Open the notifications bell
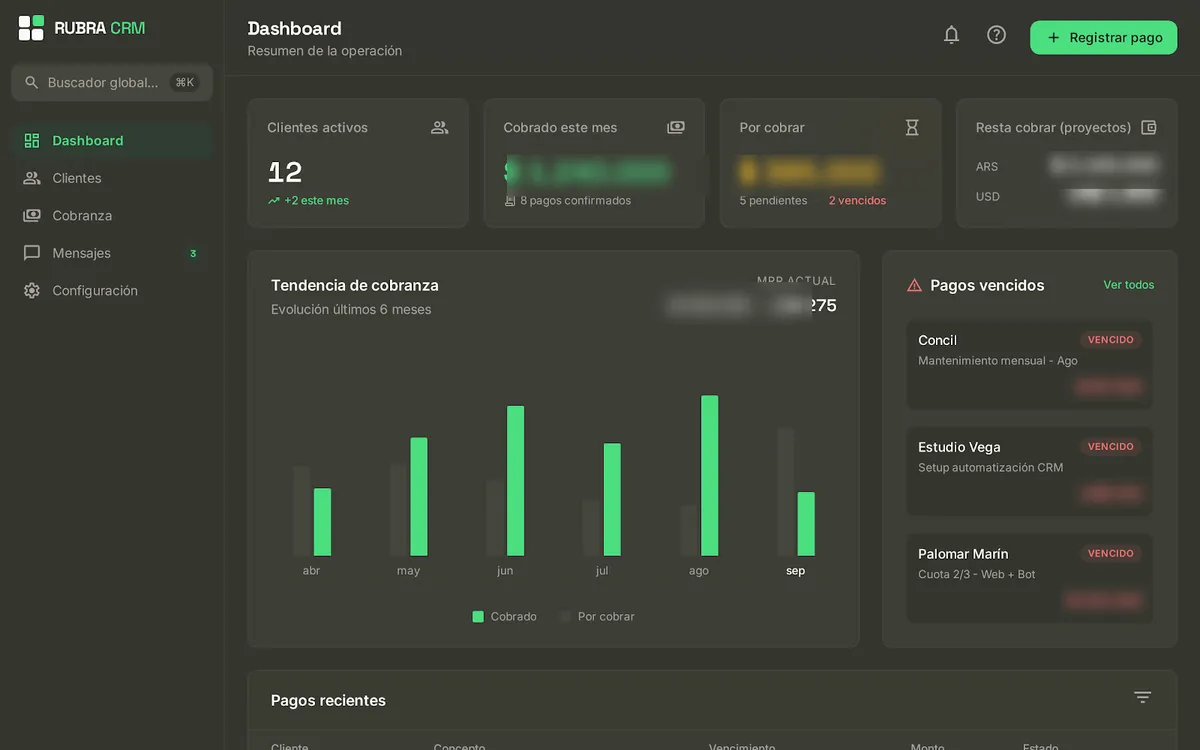 click(x=951, y=35)
